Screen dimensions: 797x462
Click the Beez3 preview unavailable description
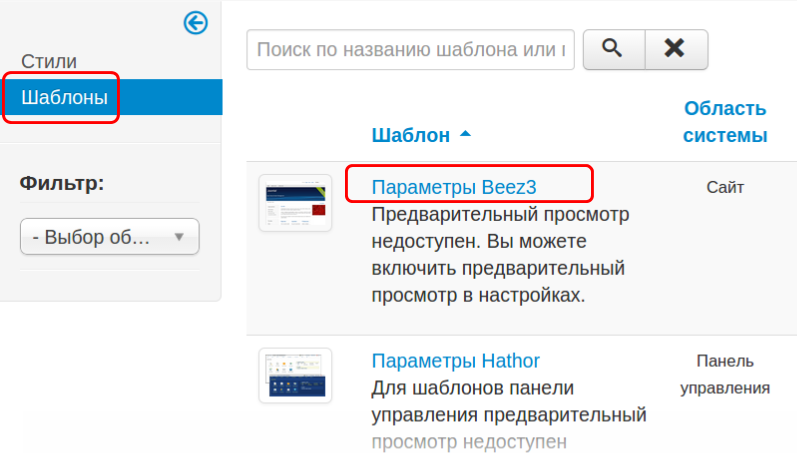tap(498, 255)
